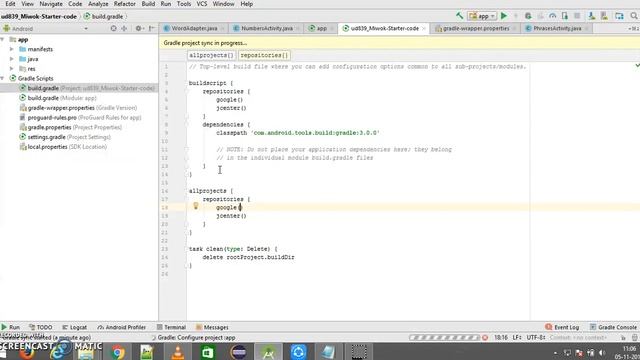This screenshot has width=640, height=360.
Task: Click the green inspection checkmark icon
Action: (637, 66)
